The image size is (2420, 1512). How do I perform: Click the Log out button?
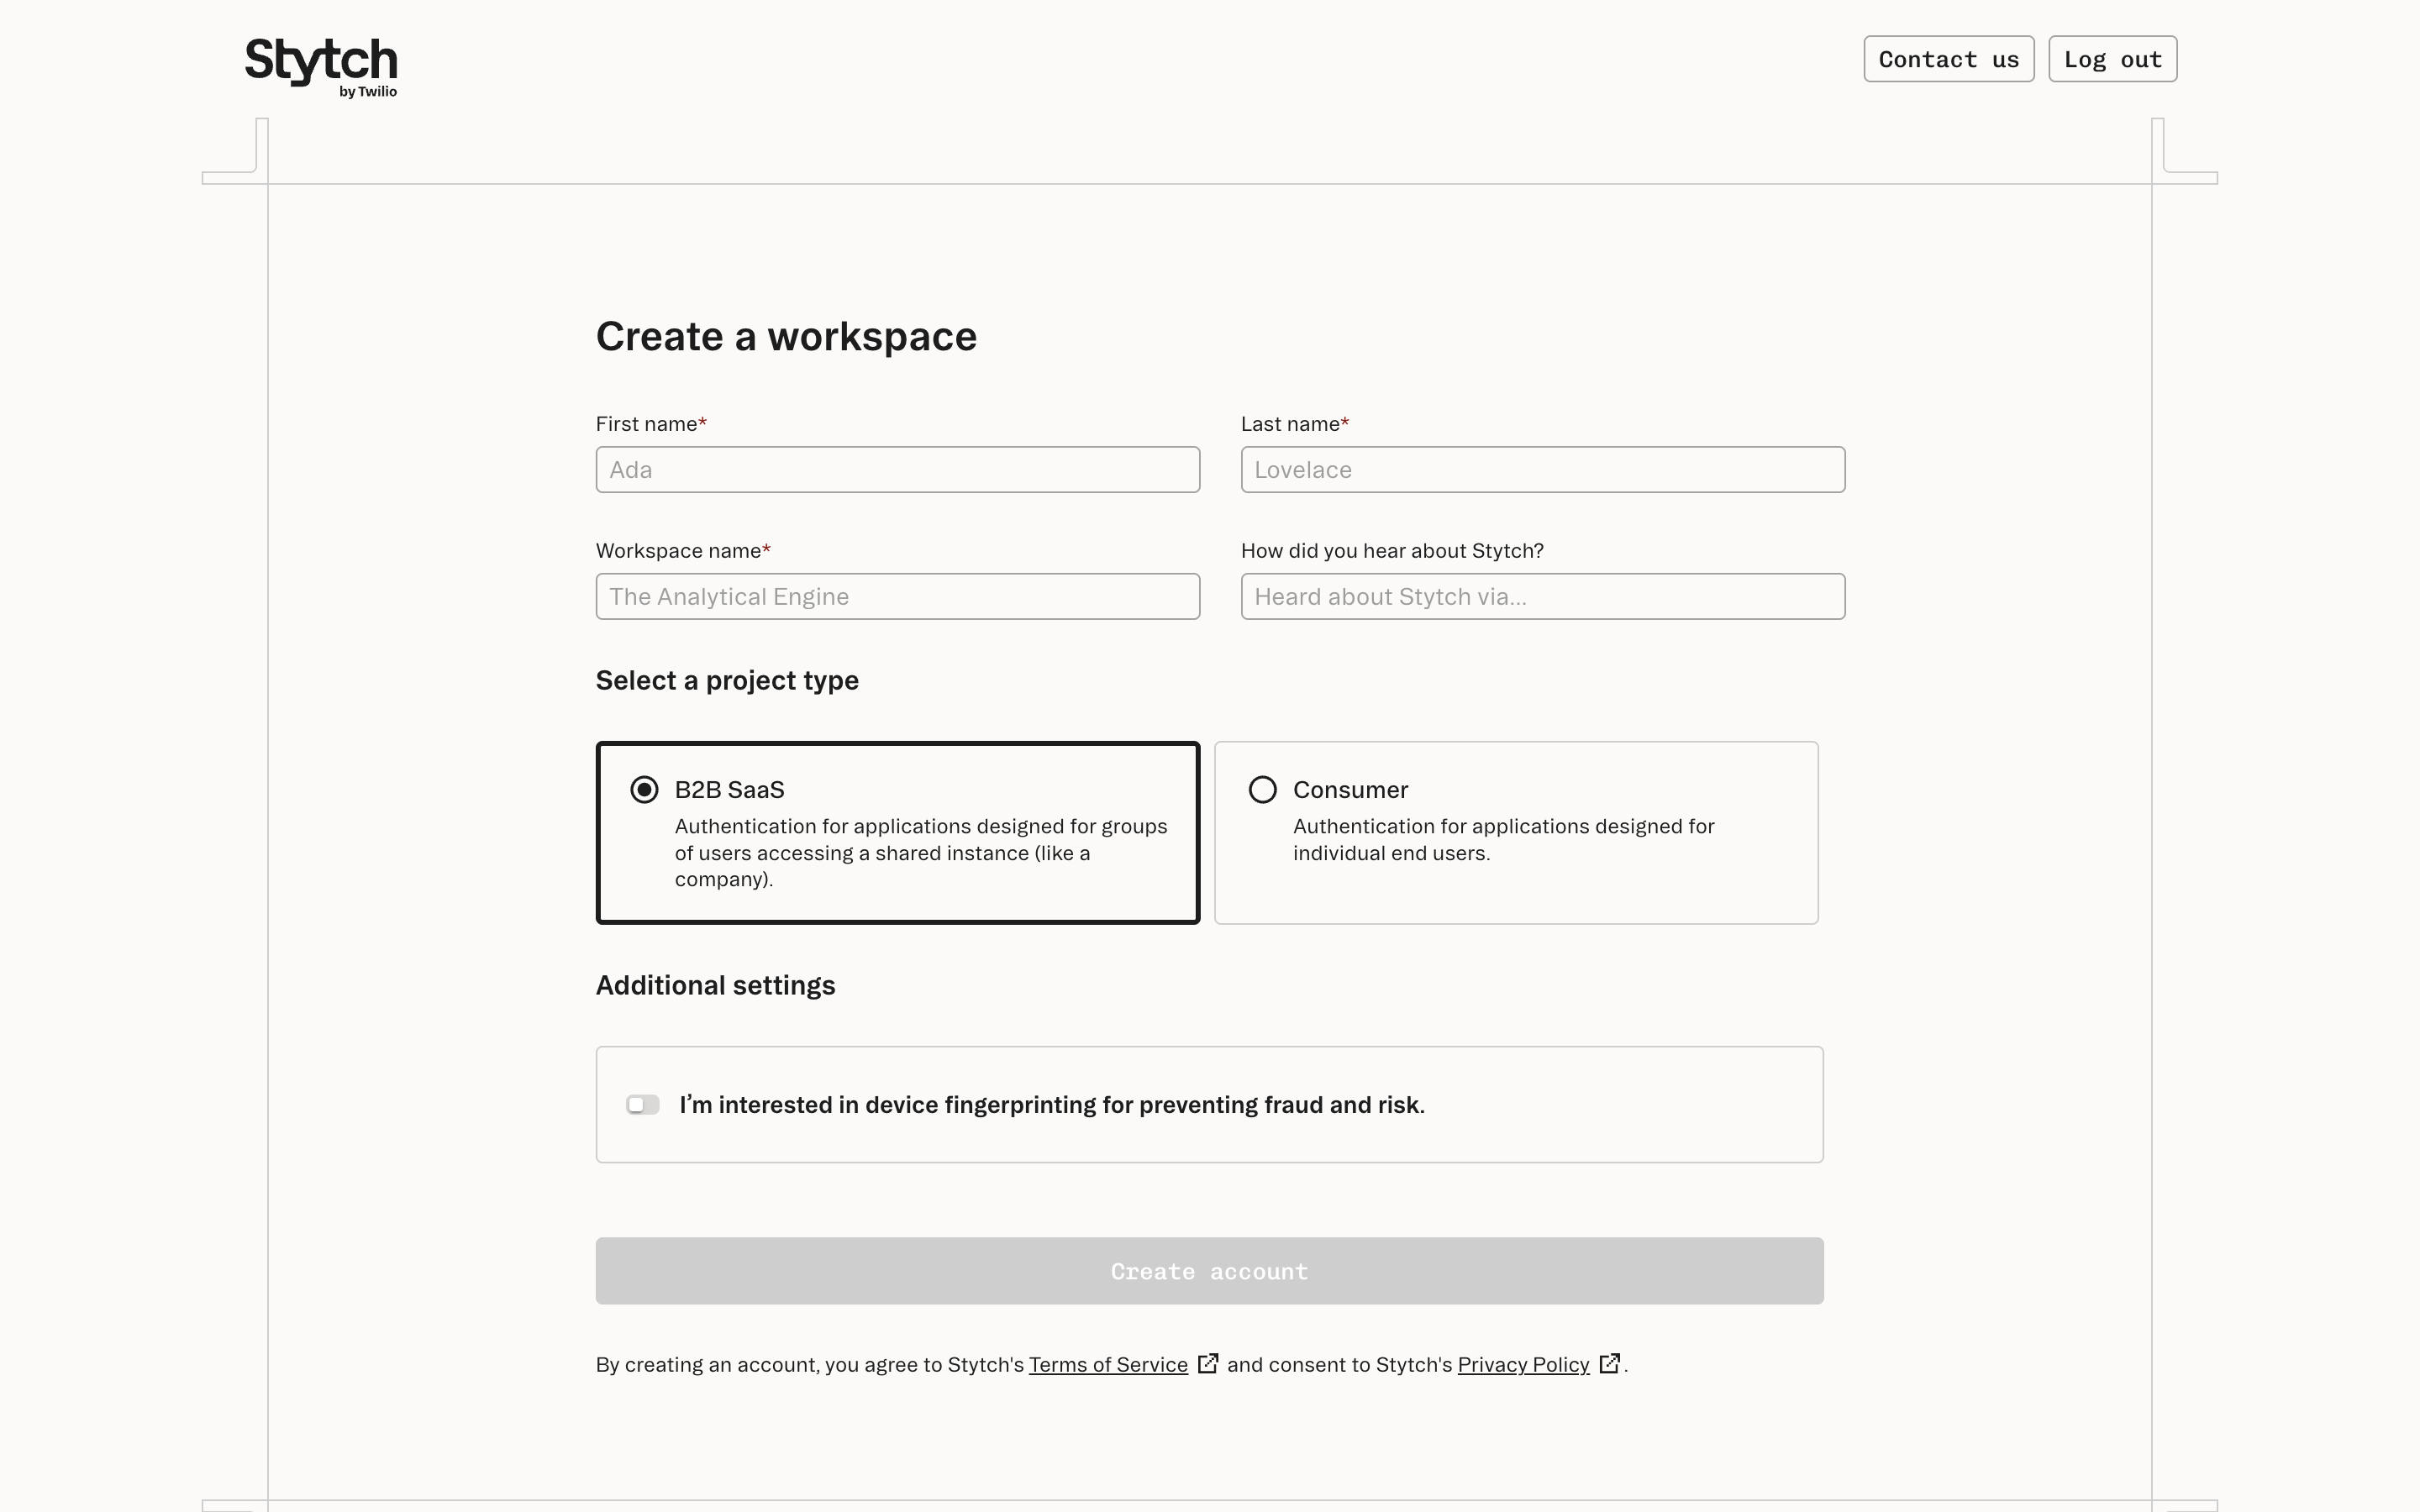pyautogui.click(x=2113, y=59)
